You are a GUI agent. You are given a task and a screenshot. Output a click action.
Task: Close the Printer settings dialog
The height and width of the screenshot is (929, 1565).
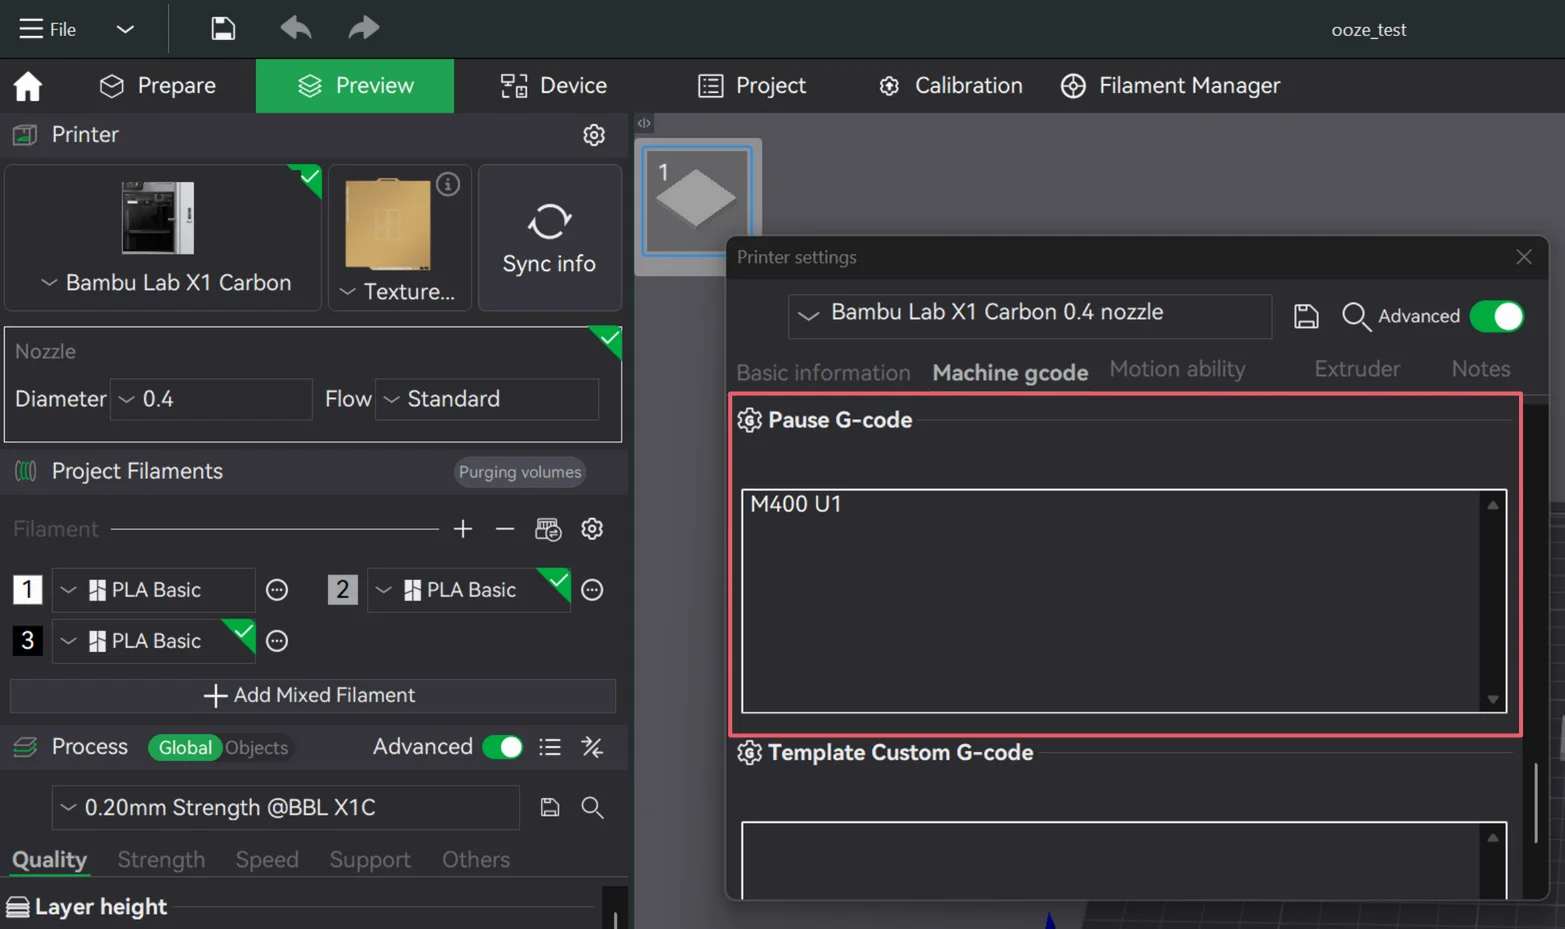pos(1523,257)
